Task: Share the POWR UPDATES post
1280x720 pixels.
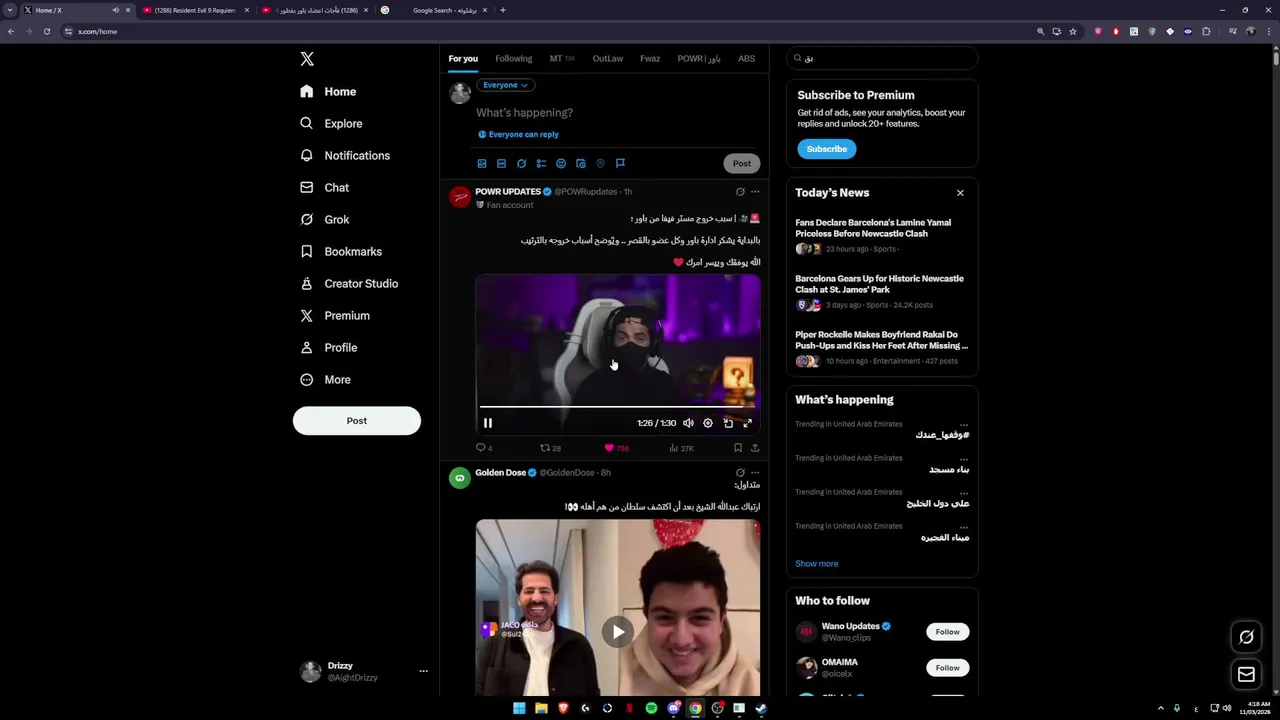Action: click(x=755, y=448)
